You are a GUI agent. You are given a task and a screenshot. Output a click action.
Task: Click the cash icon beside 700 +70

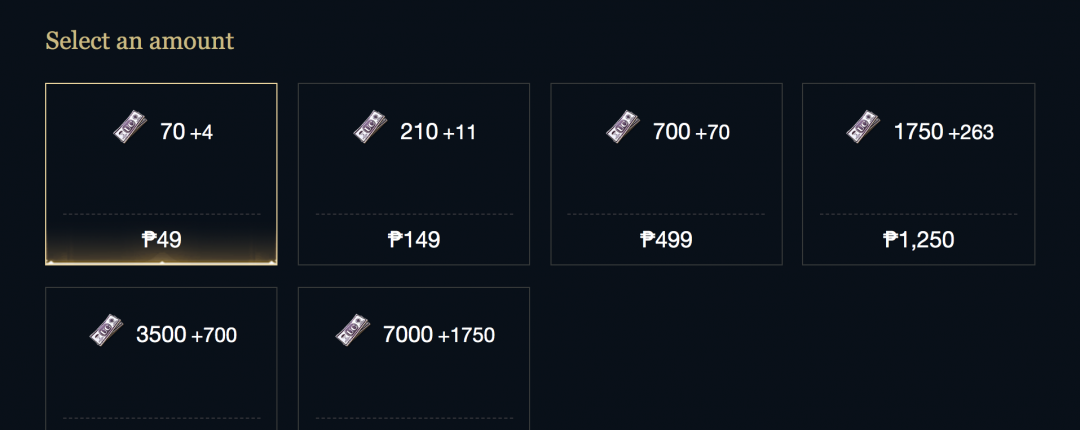623,127
